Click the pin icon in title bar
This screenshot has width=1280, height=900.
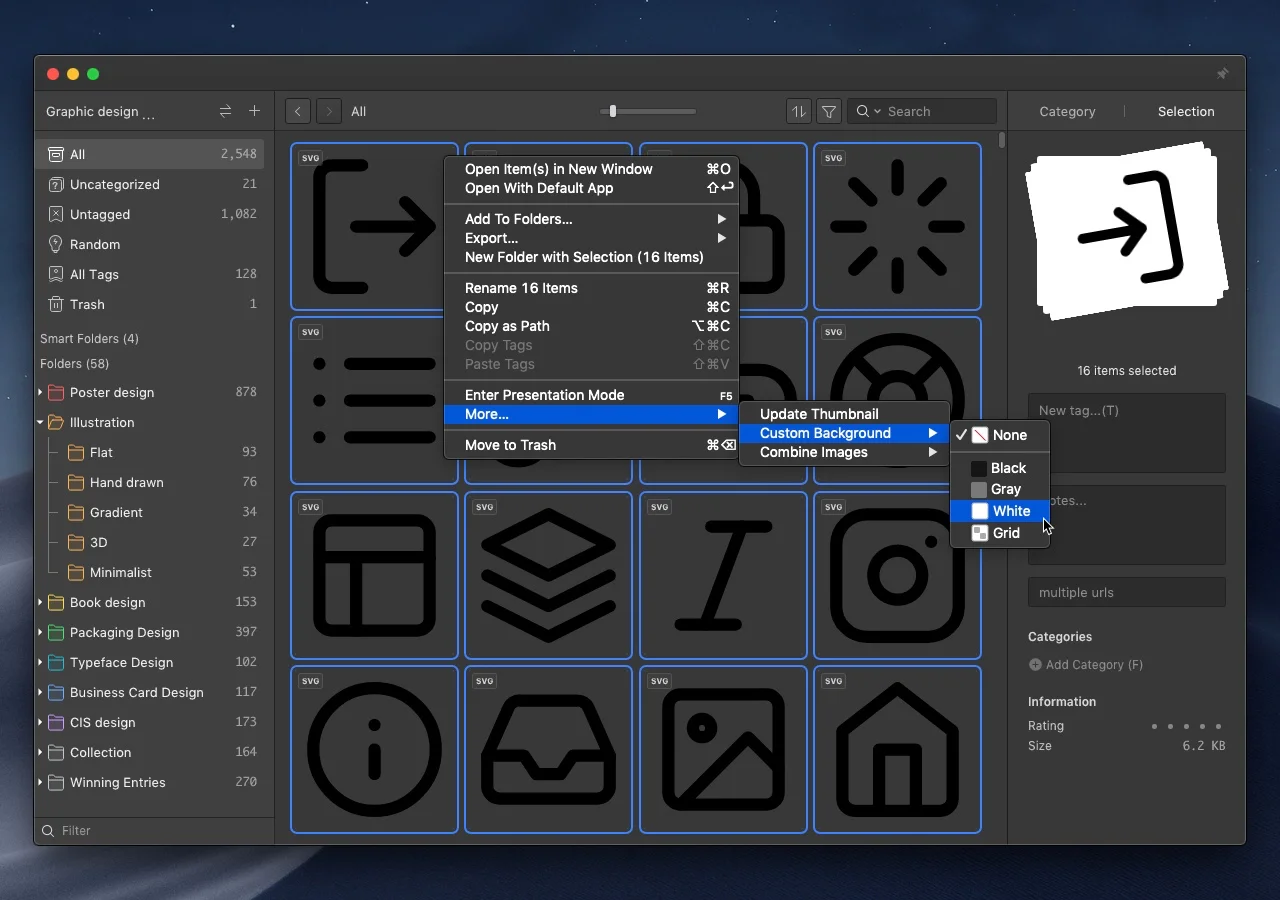[1222, 74]
